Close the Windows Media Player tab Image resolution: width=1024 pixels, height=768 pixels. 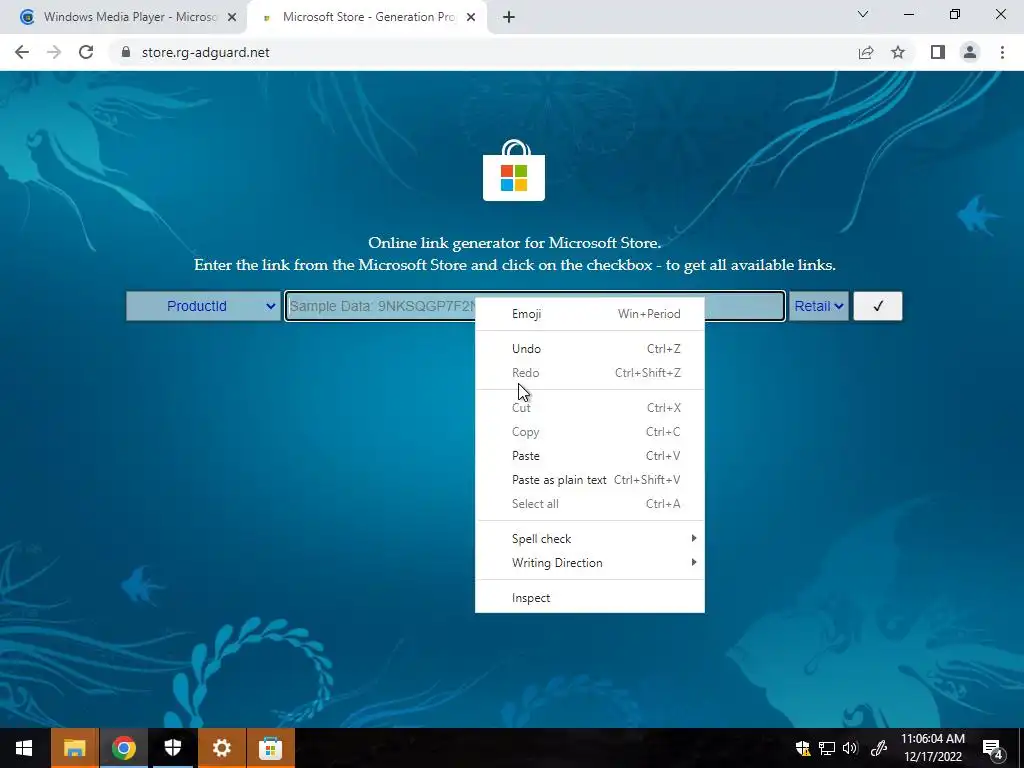232,18
